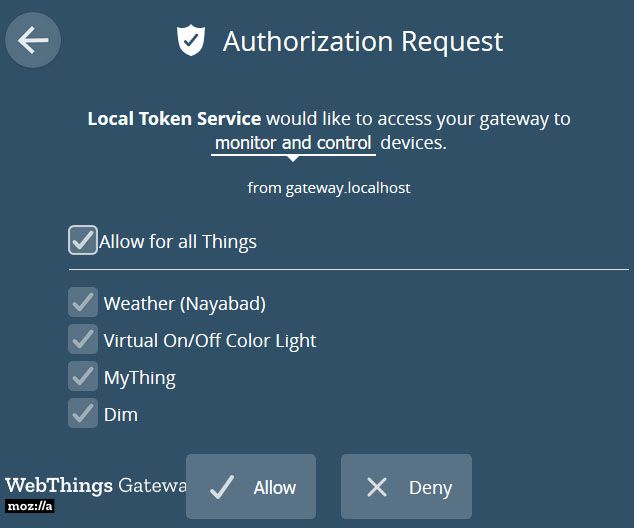
Task: Uncheck the Weather (Nayabad) checkbox
Action: point(83,302)
